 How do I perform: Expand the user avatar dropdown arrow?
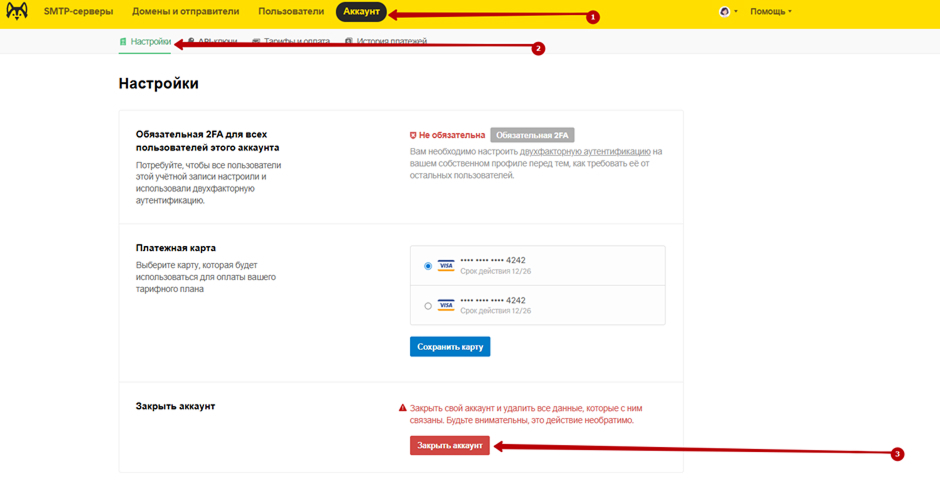tap(737, 12)
